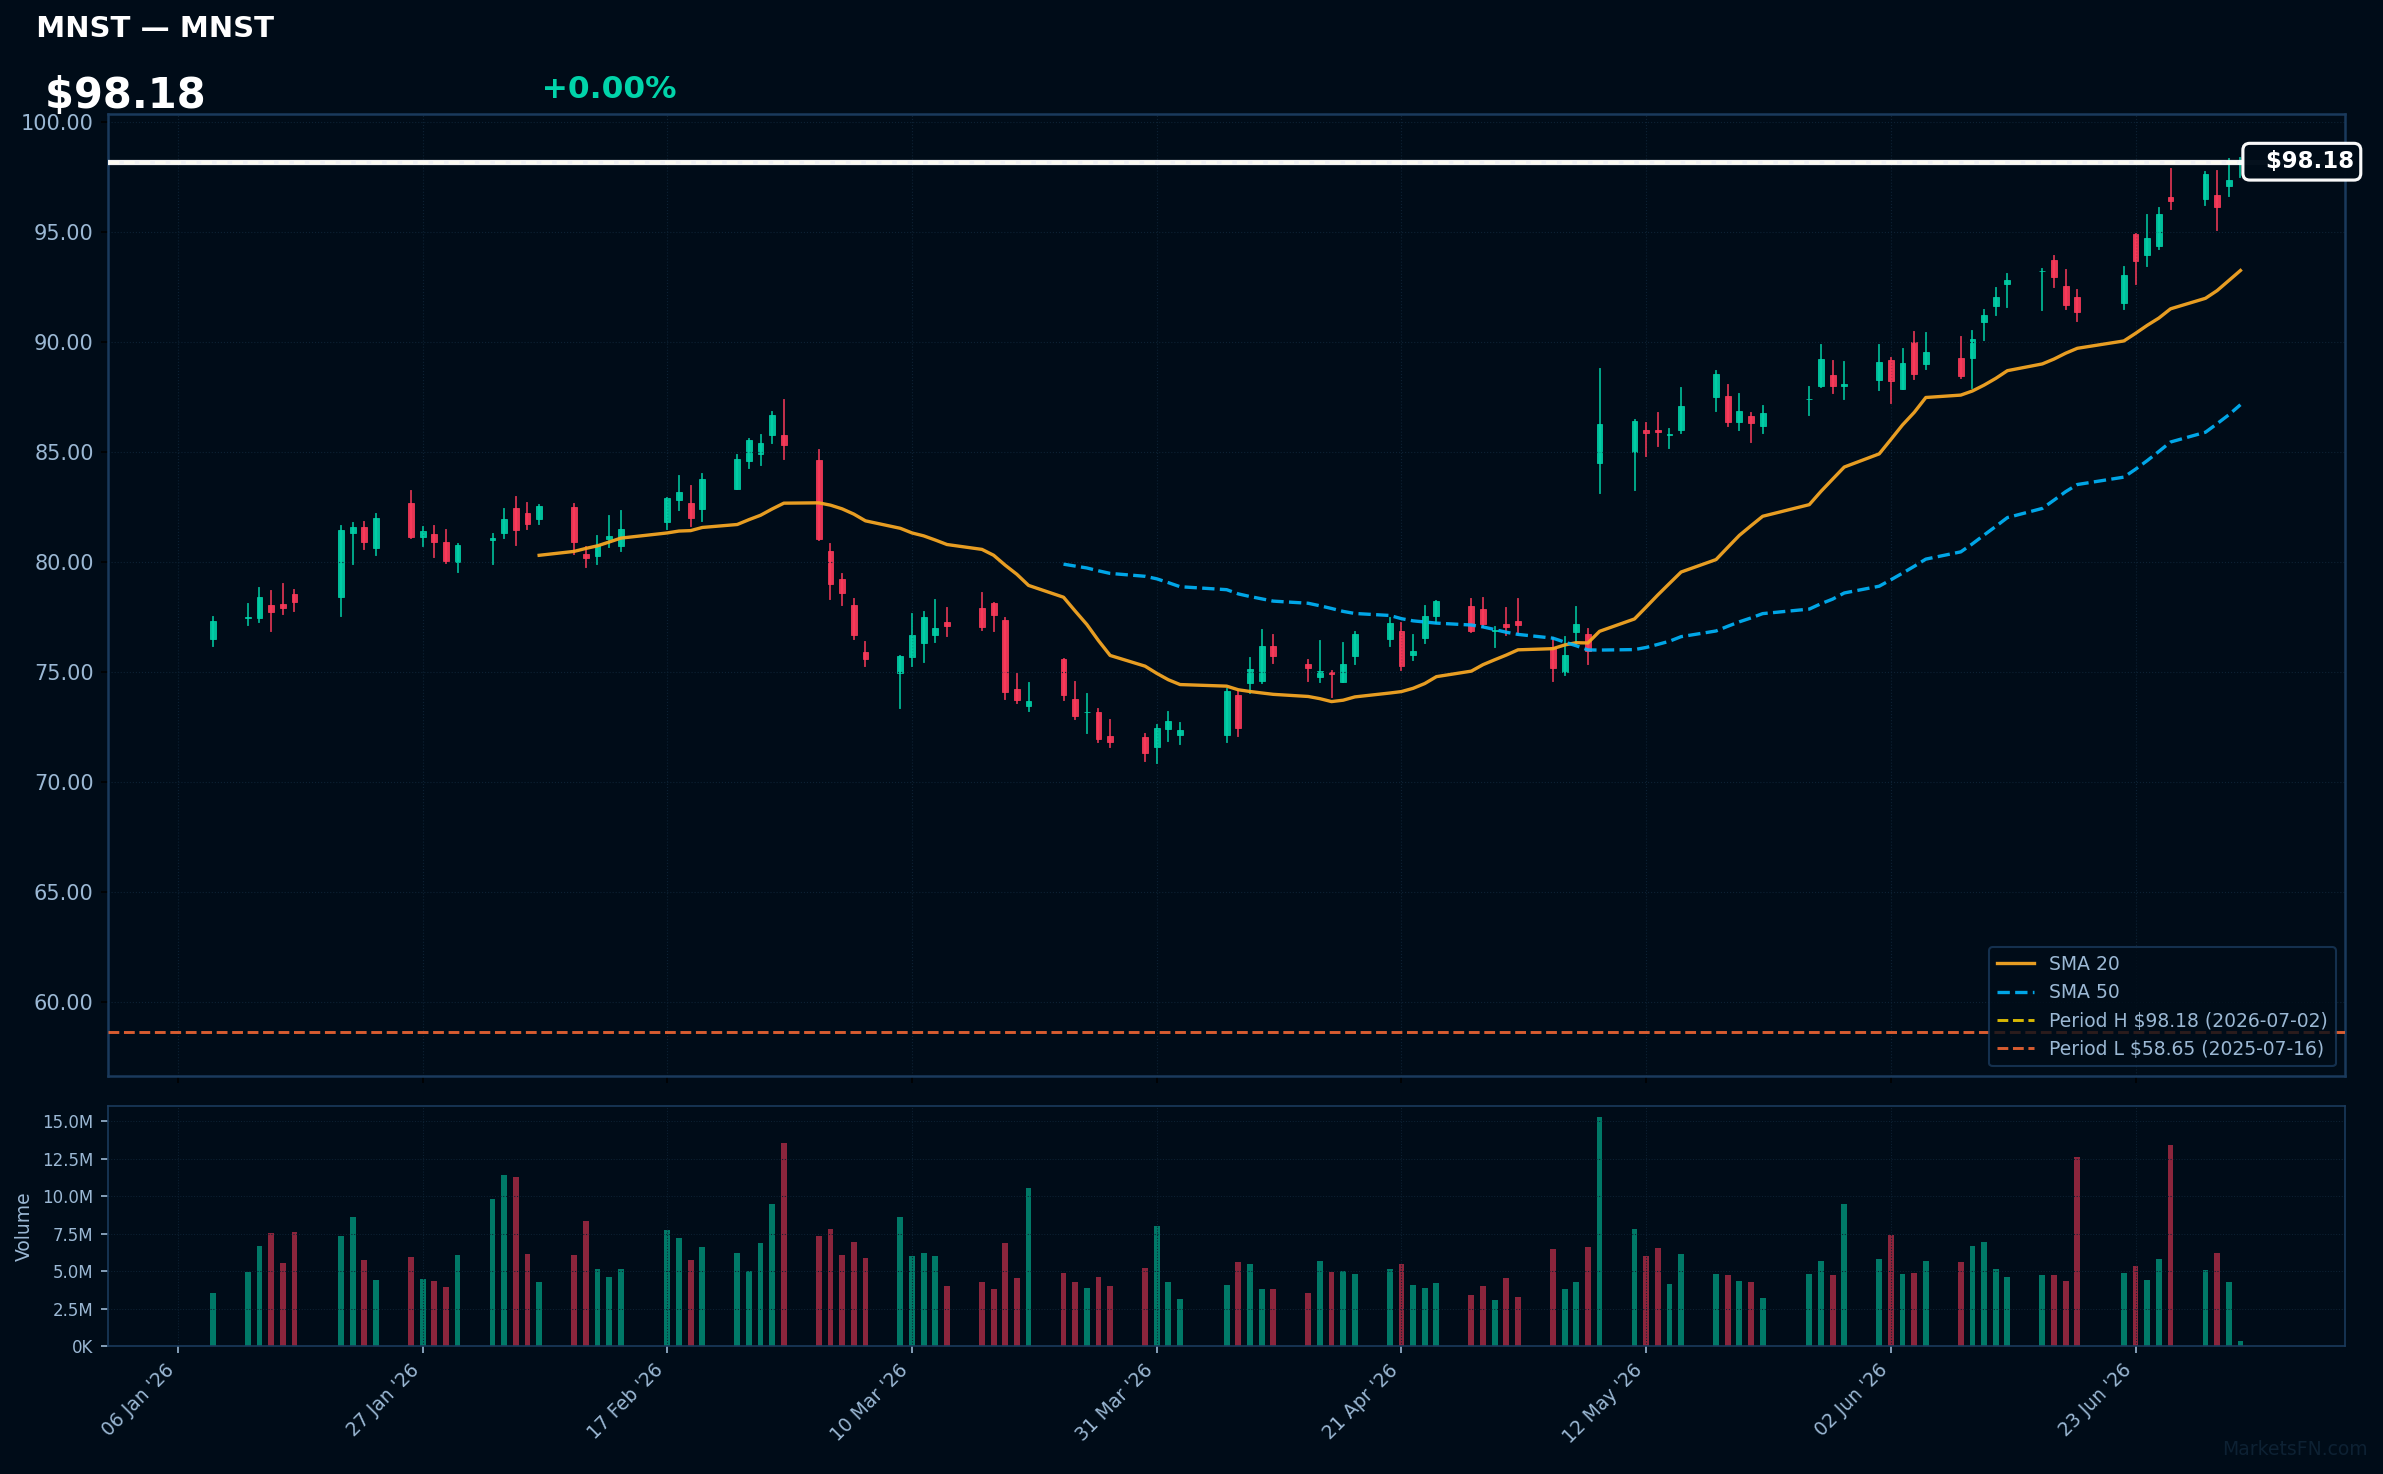Click the 0K volume axis label
This screenshot has height=1474, width=2383.
[x=82, y=1347]
